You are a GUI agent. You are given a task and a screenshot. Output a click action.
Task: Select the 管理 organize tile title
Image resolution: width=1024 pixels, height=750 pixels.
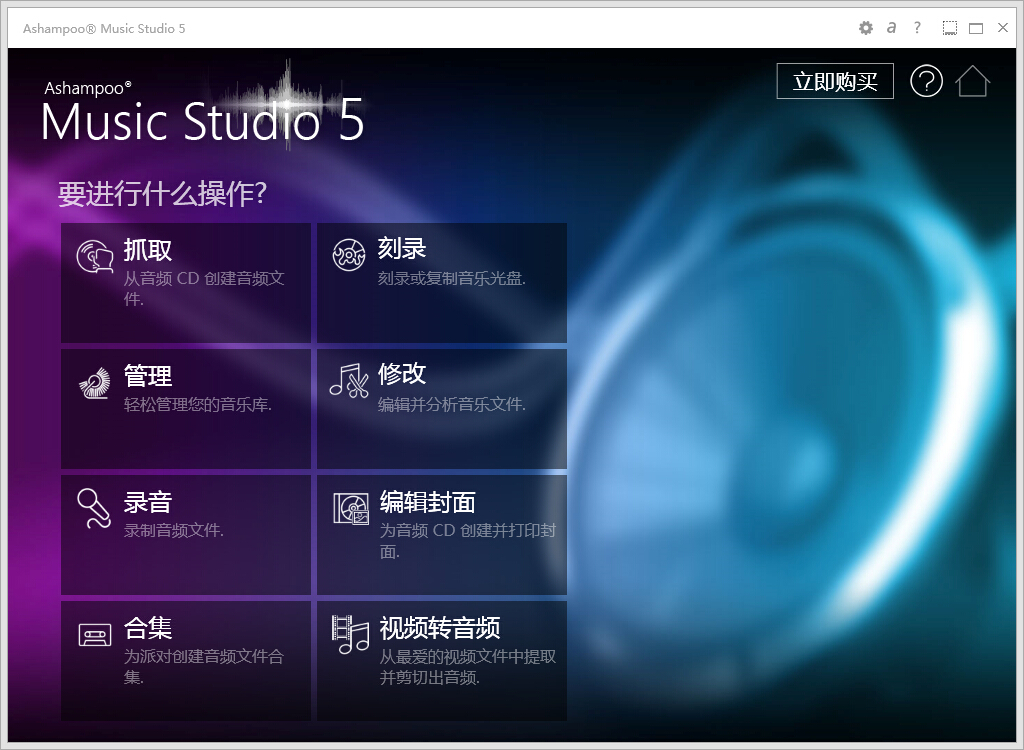tap(148, 376)
